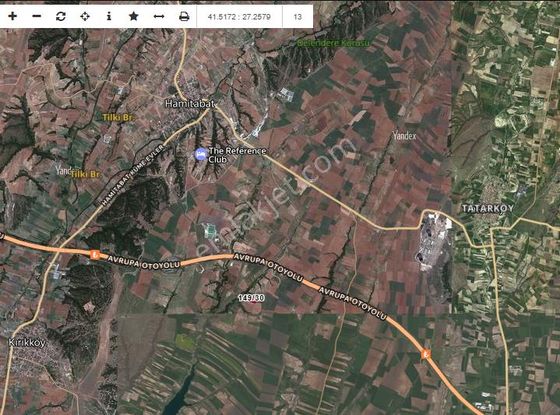Screen dimensions: 560x415
Task: Select the star favorites icon
Action: (134, 16)
